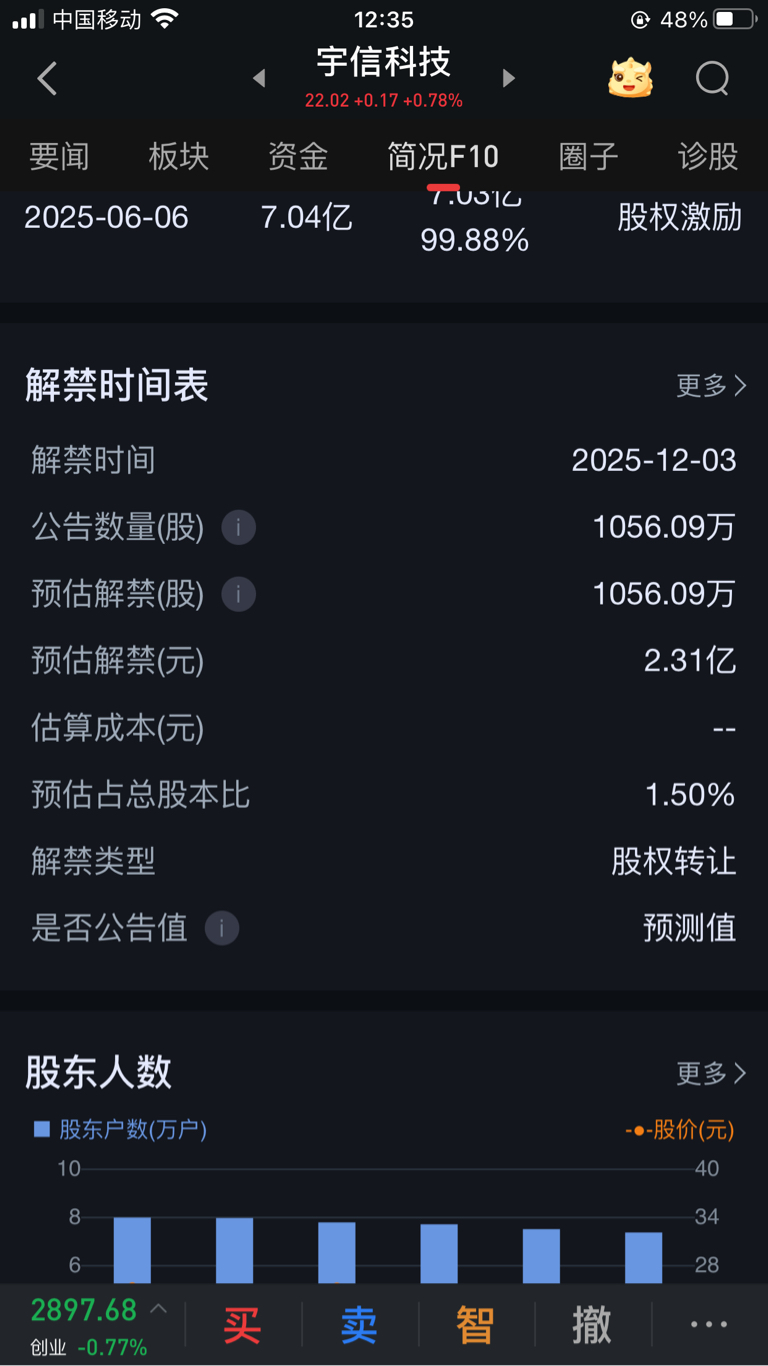Open the 诊股 tab
768x1366 pixels.
pyautogui.click(x=708, y=156)
